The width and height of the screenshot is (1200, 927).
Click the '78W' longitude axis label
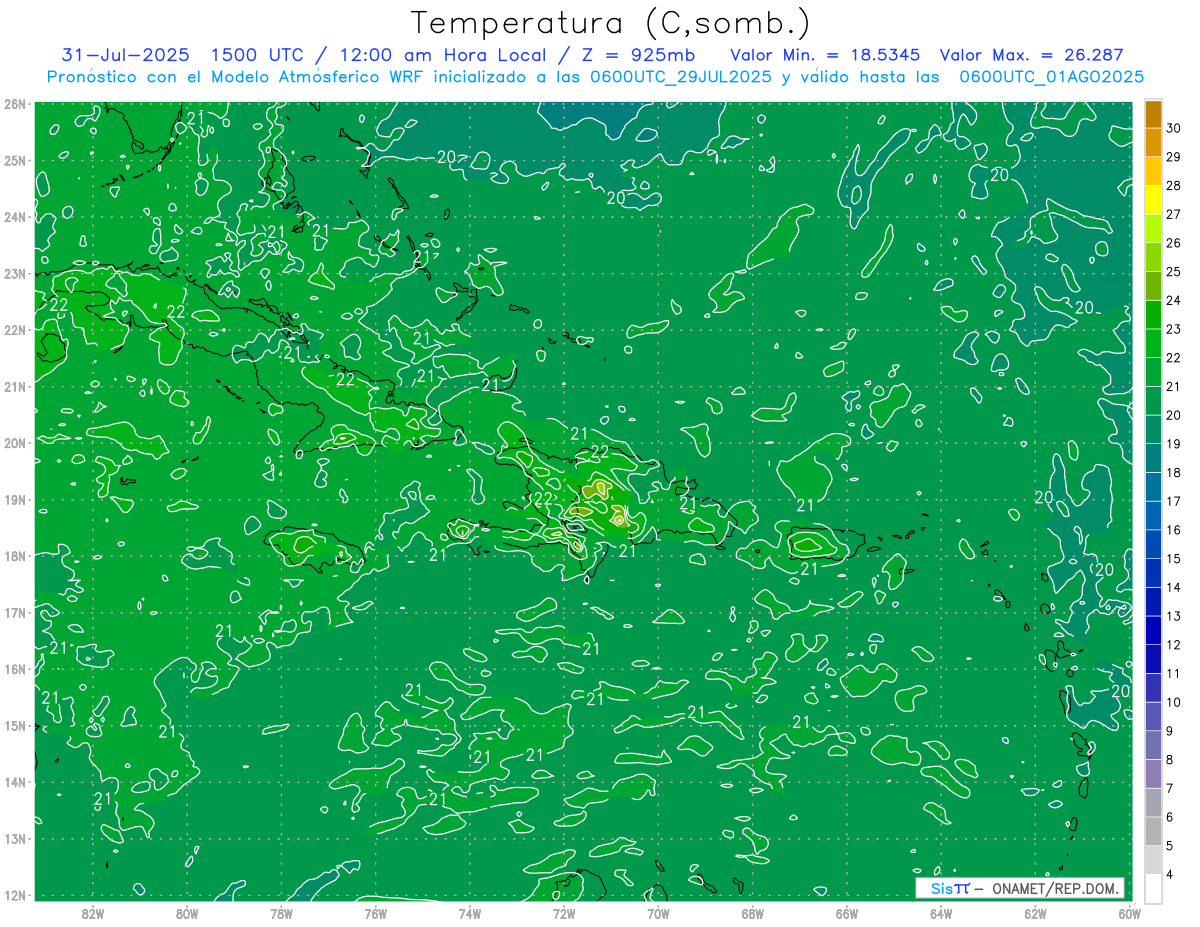(281, 913)
